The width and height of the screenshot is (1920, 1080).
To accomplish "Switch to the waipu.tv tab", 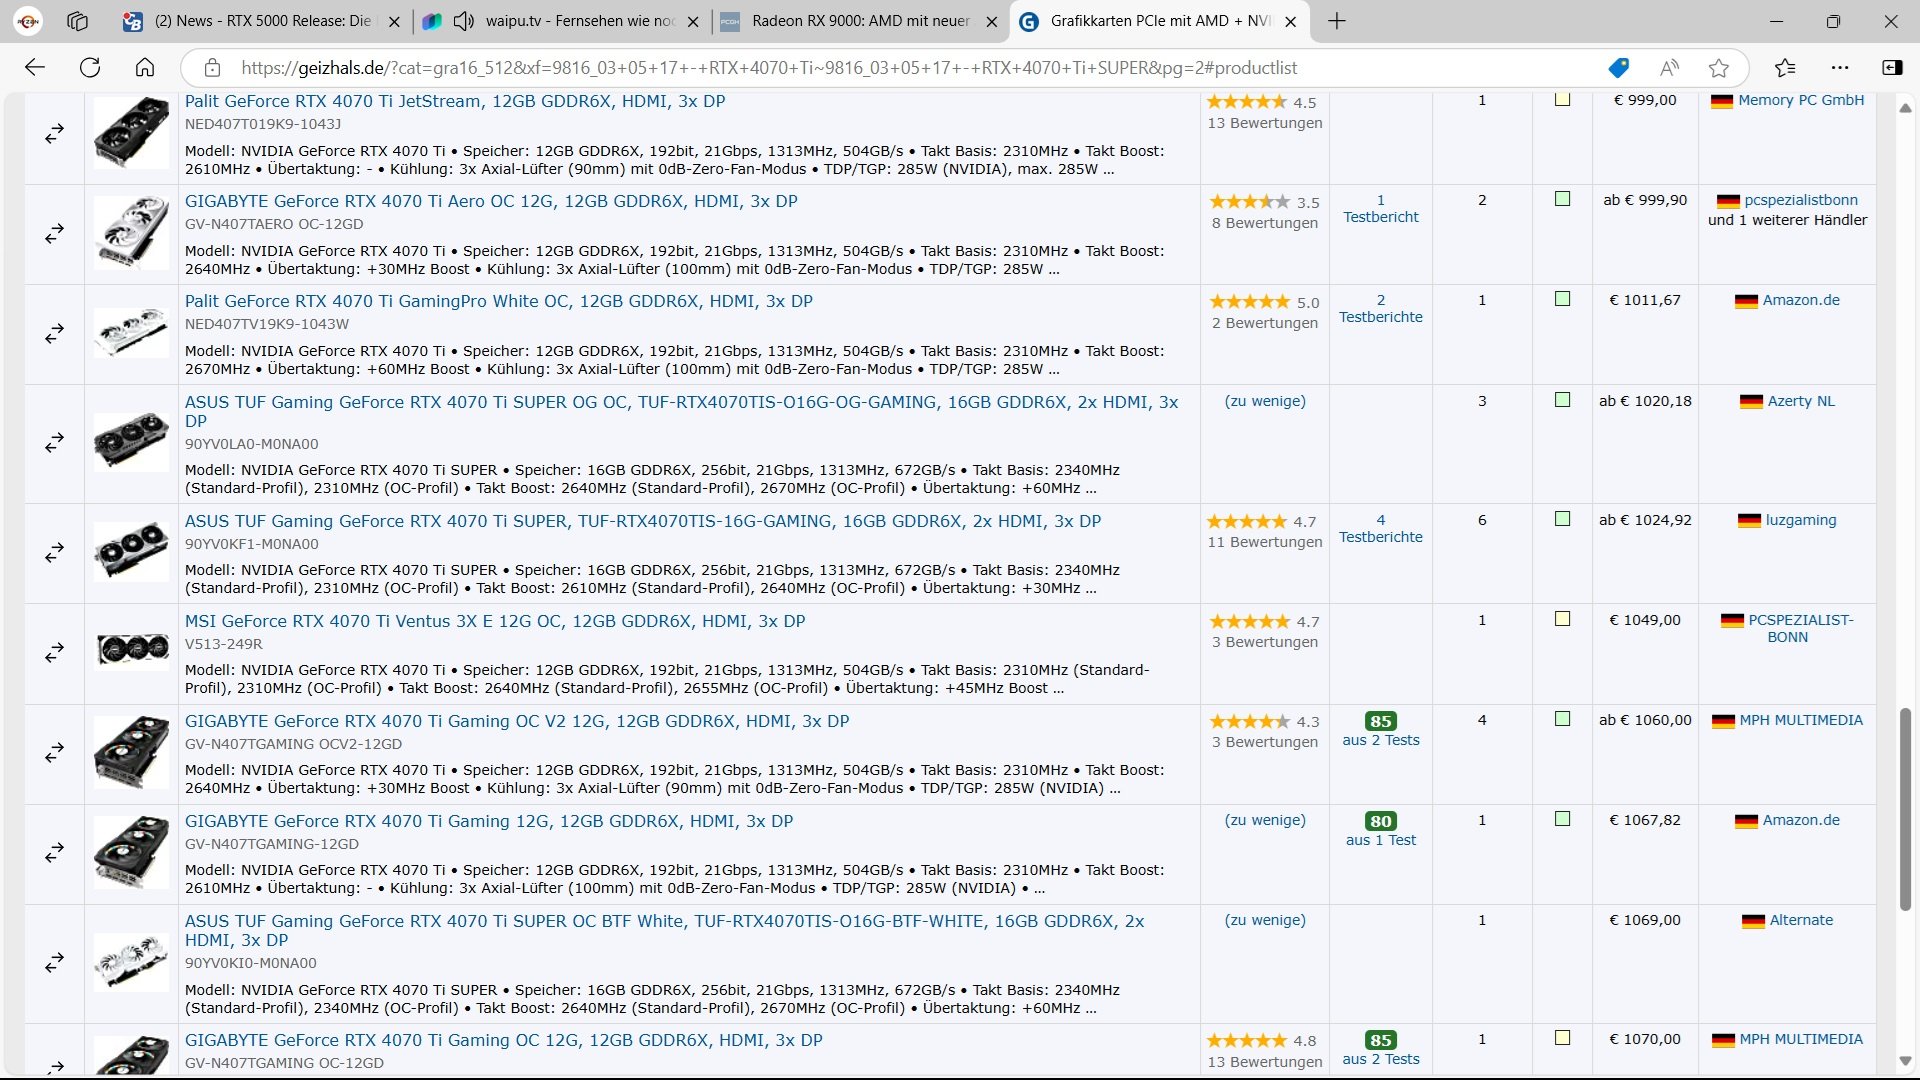I will 580,21.
